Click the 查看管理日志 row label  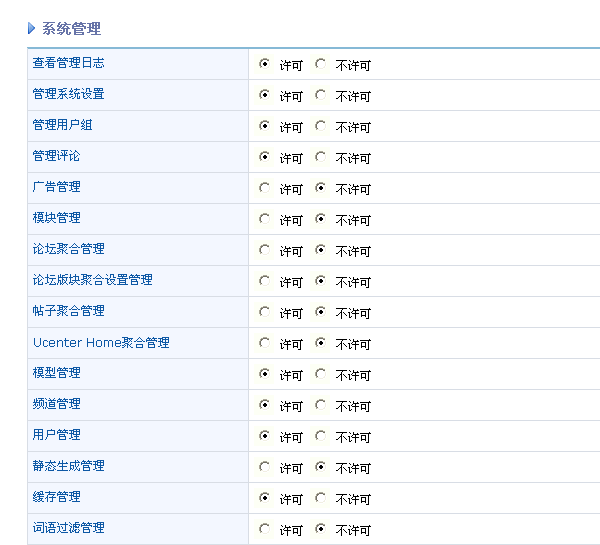click(68, 63)
